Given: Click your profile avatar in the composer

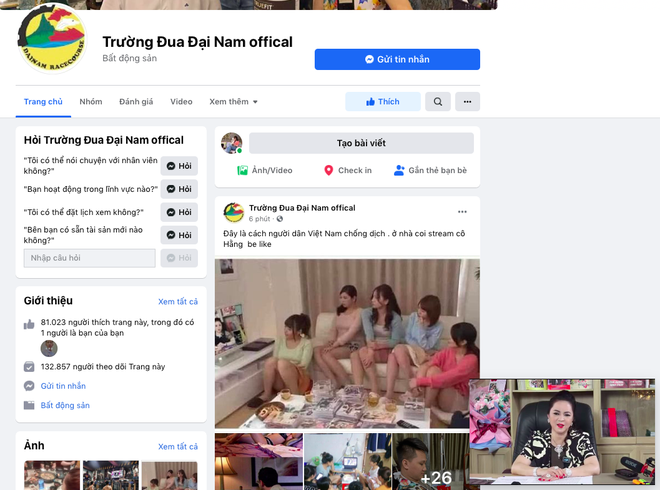Looking at the screenshot, I should click(x=232, y=143).
